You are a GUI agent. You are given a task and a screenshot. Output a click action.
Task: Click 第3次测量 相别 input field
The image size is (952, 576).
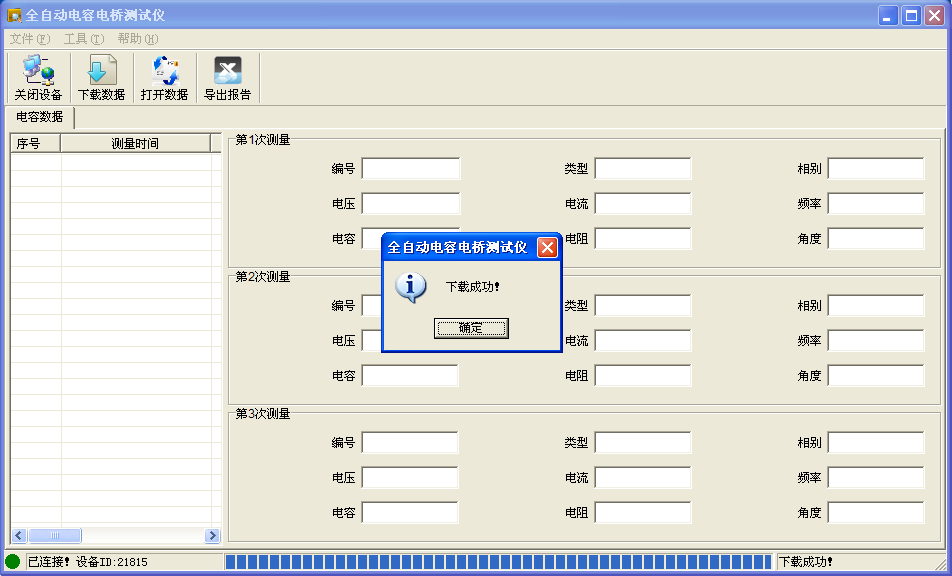pos(876,443)
